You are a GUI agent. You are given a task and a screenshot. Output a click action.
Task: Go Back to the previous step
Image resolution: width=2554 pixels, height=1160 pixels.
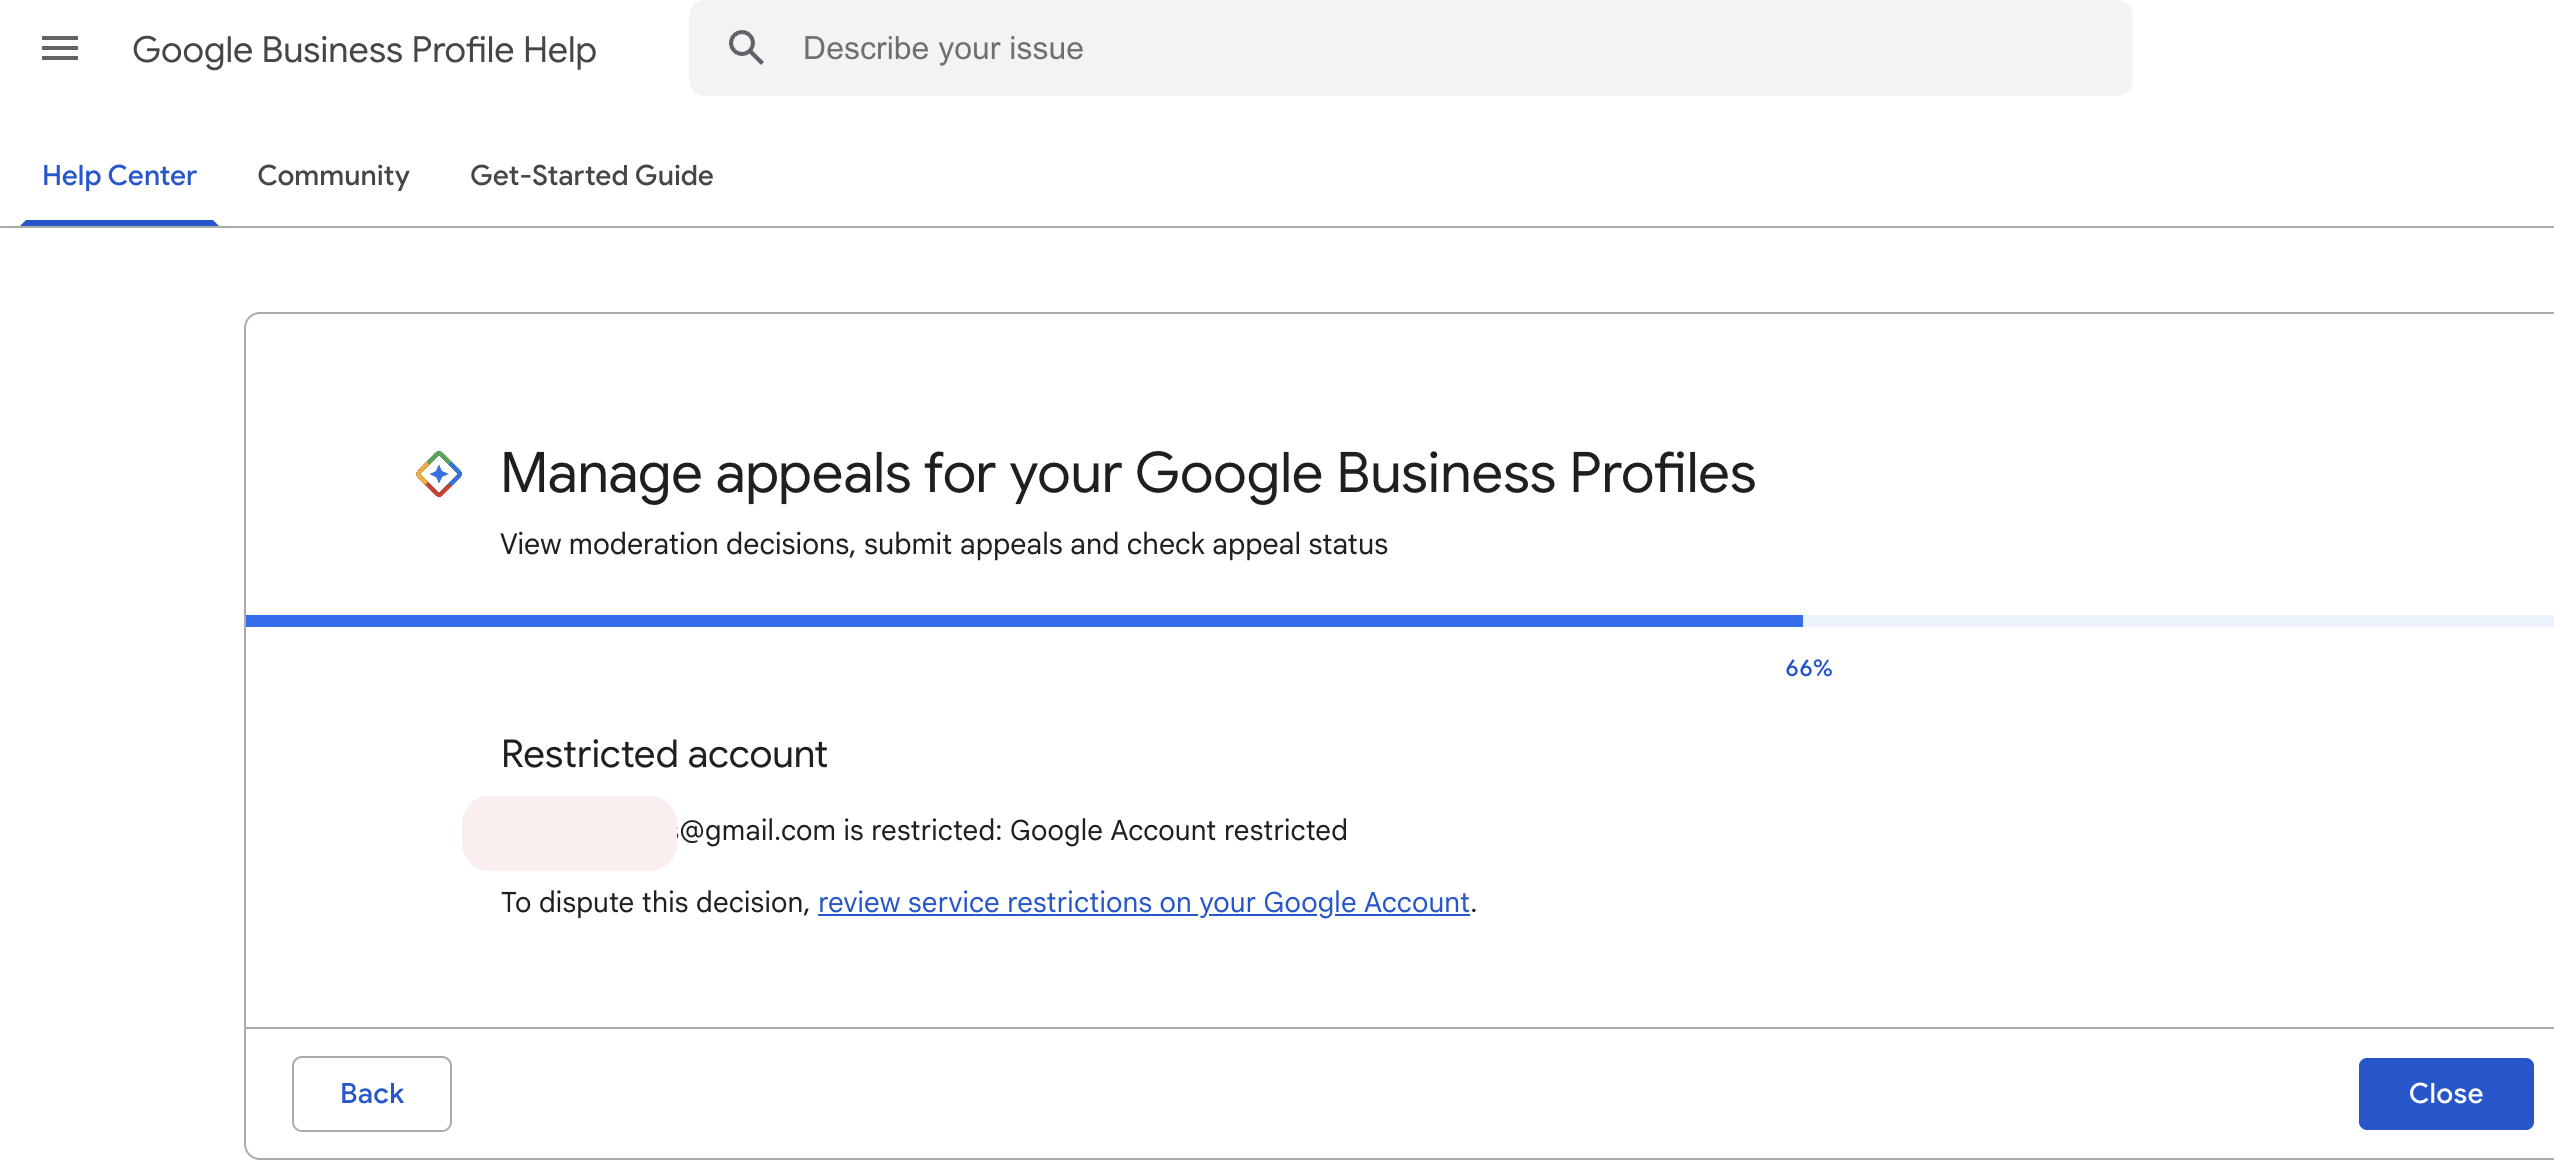372,1094
